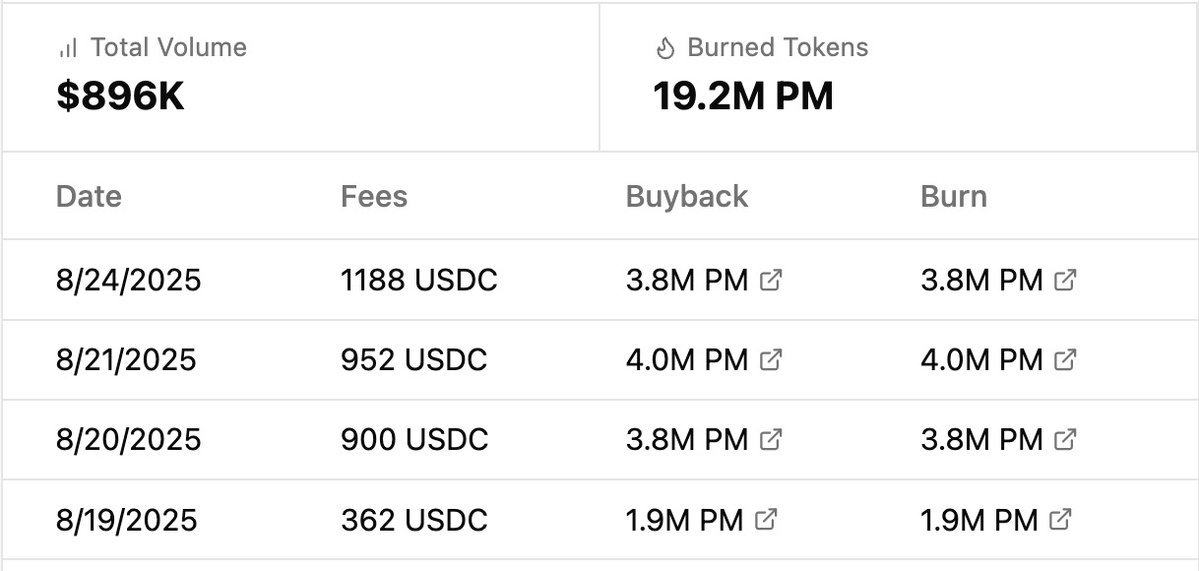
Task: Click the Date column header
Action: click(x=89, y=196)
